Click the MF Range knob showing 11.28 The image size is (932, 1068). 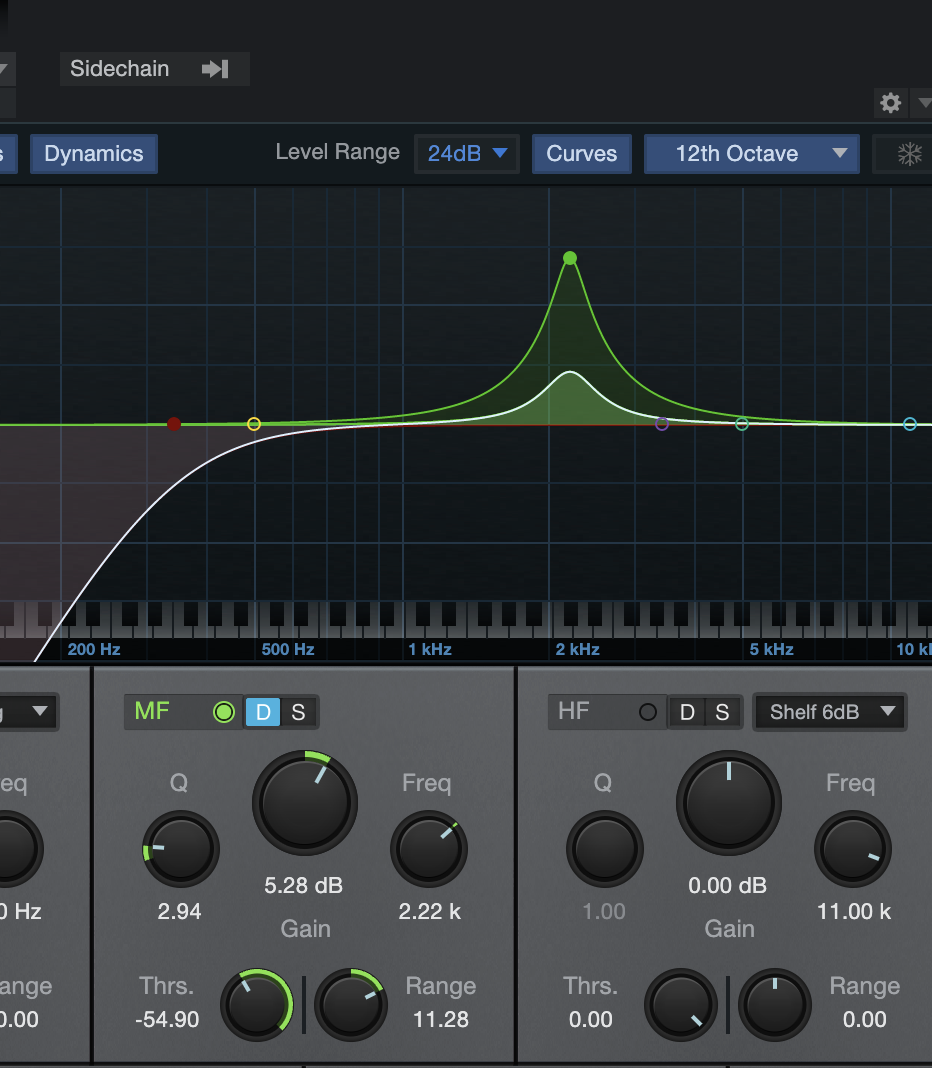pos(351,1004)
